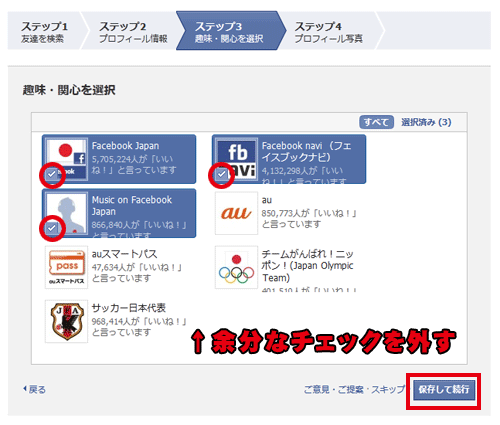Viewport: 500px width, 425px height.
Task: Switch to the 選択済み (3) tab
Action: [426, 122]
